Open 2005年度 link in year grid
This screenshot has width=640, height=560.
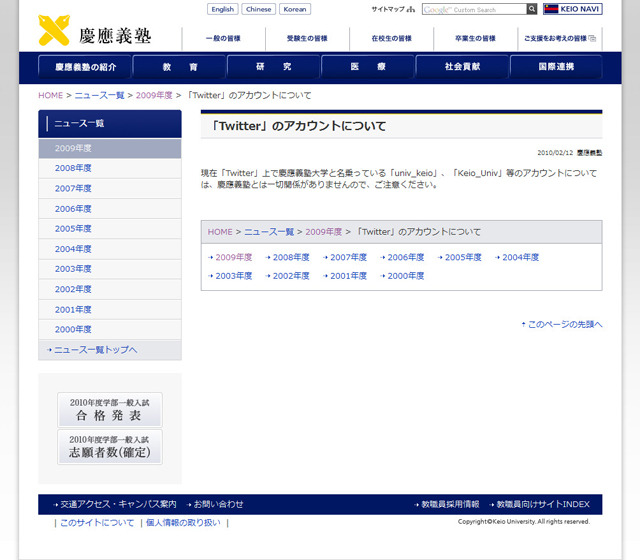coord(463,258)
